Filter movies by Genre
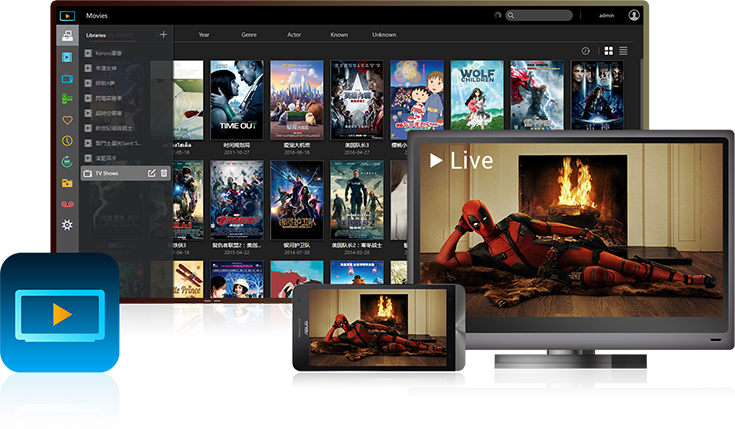Image resolution: width=735 pixels, height=429 pixels. point(249,35)
